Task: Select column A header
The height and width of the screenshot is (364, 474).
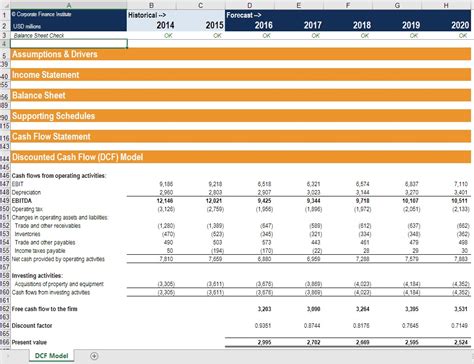Action: (69, 5)
